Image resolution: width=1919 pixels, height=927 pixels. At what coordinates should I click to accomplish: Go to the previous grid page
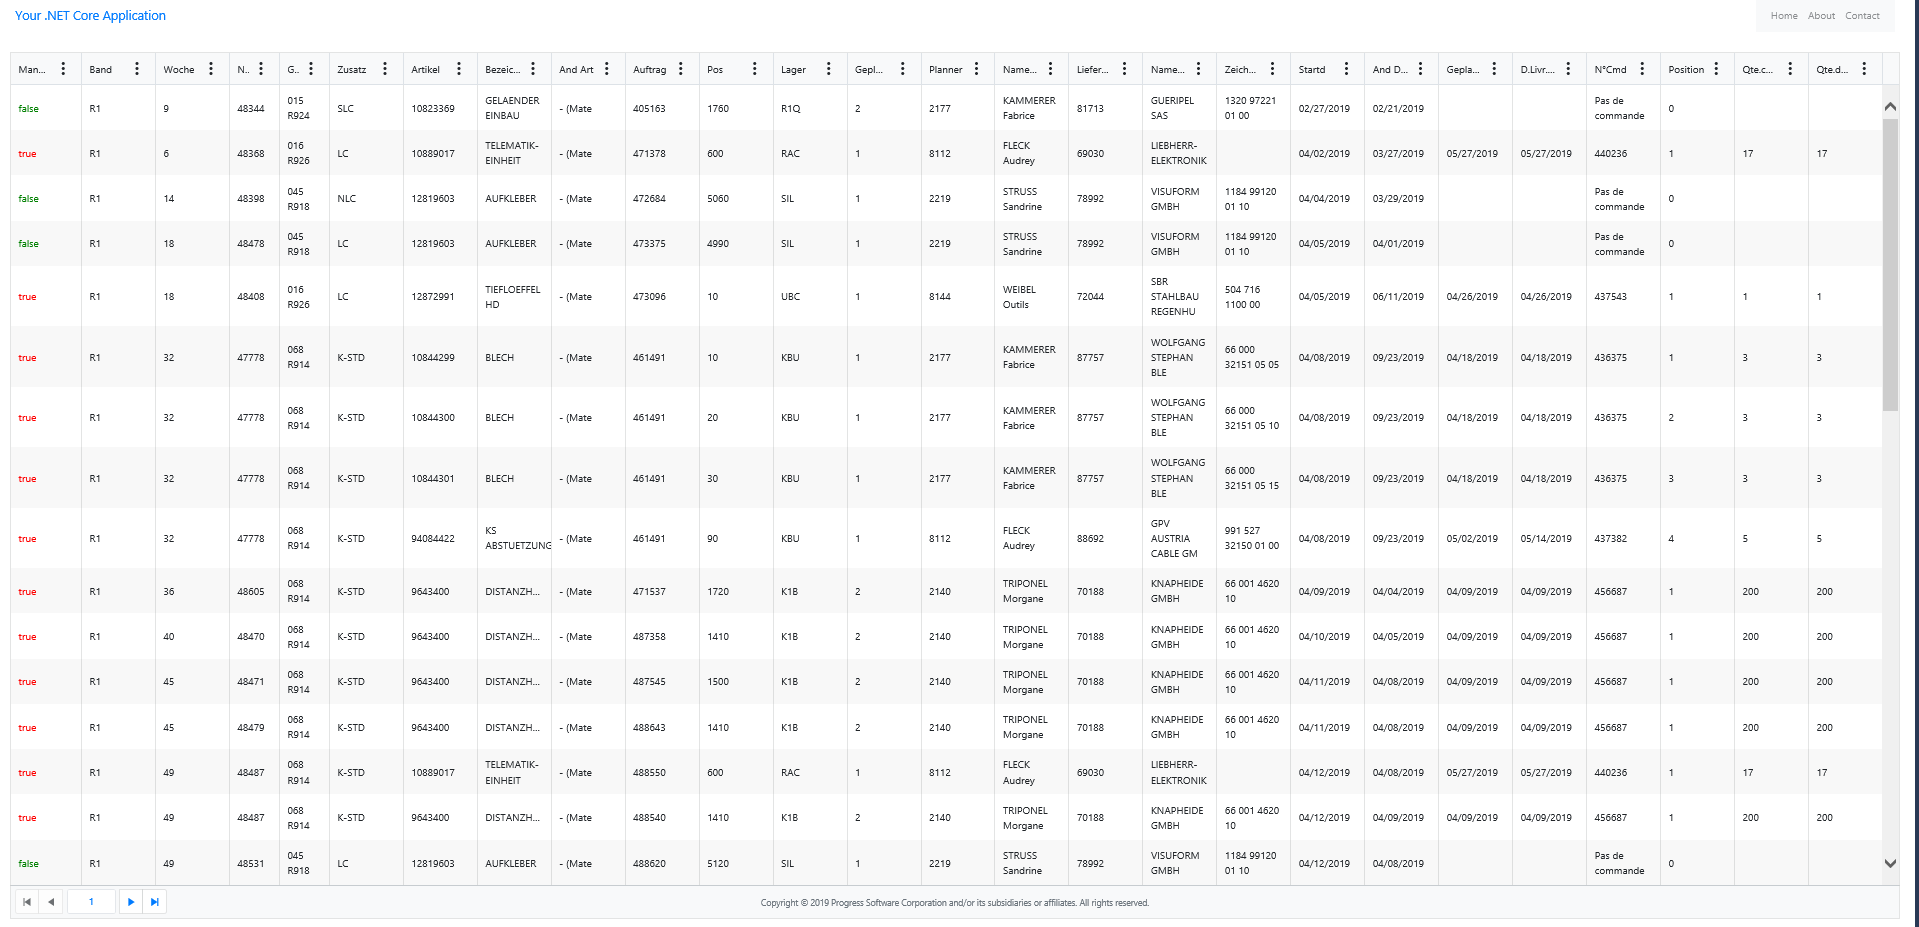(x=51, y=902)
